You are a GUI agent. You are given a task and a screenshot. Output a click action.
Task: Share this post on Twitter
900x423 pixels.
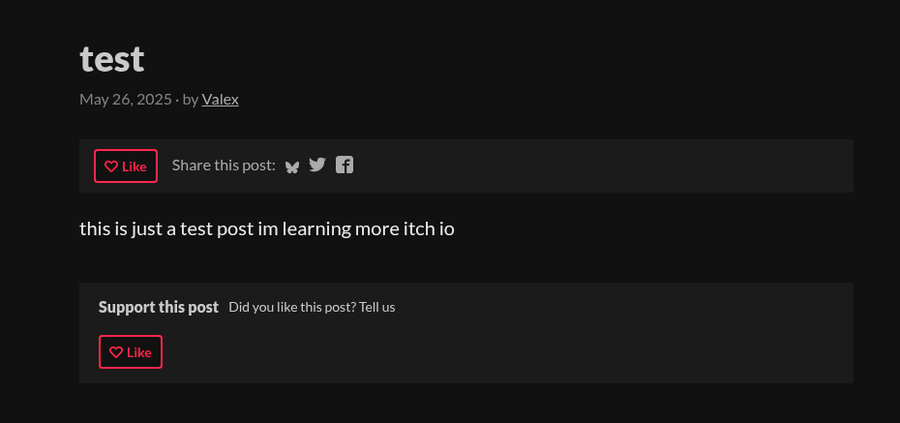317,165
